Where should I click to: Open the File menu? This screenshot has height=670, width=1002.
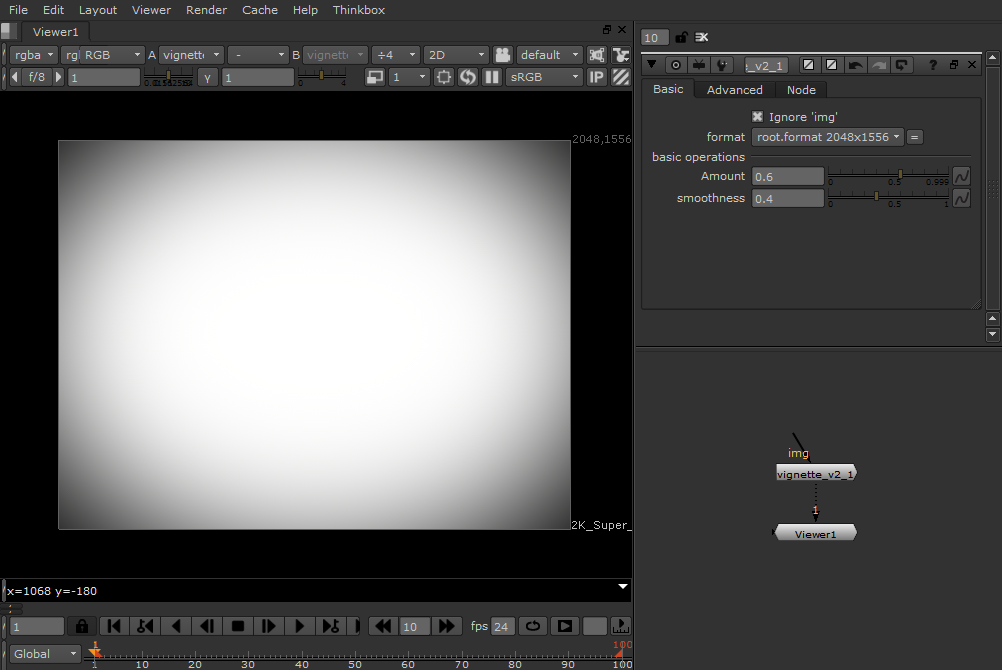click(x=18, y=10)
